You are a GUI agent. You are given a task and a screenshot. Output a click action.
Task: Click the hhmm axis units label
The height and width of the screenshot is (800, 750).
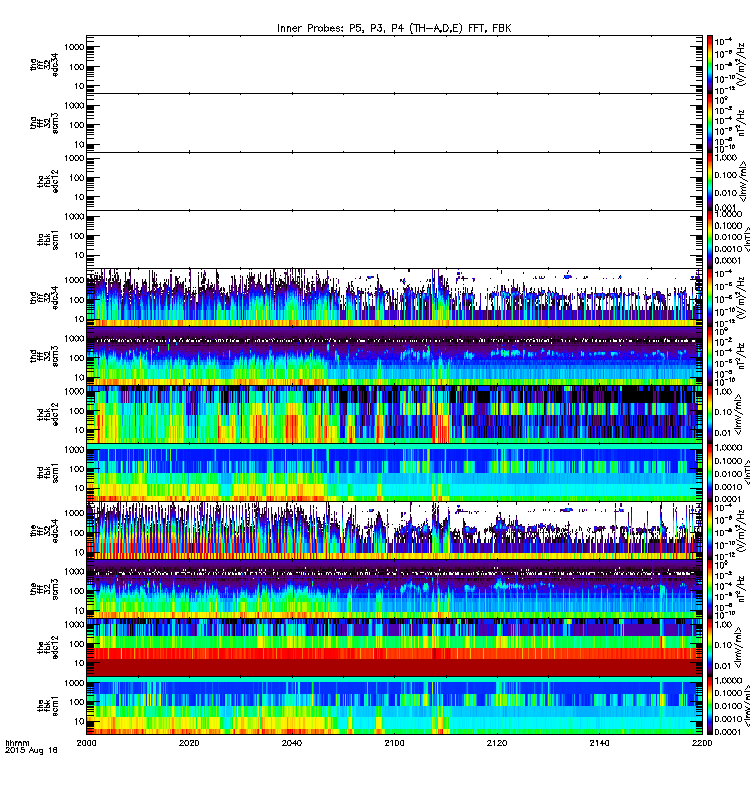click(17, 743)
